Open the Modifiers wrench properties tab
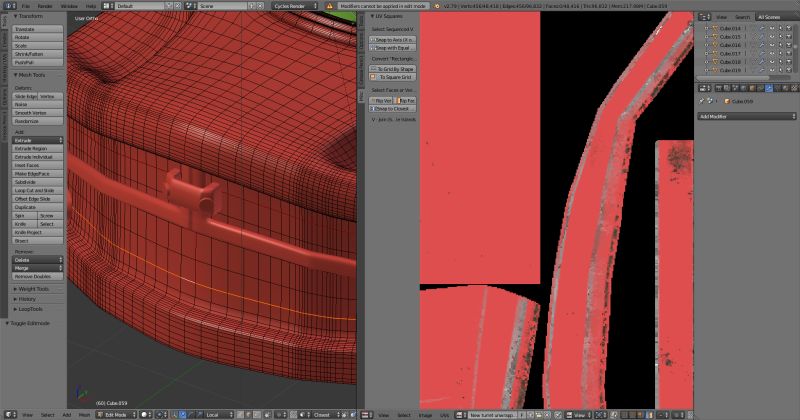This screenshot has height=420, width=800. [x=769, y=88]
